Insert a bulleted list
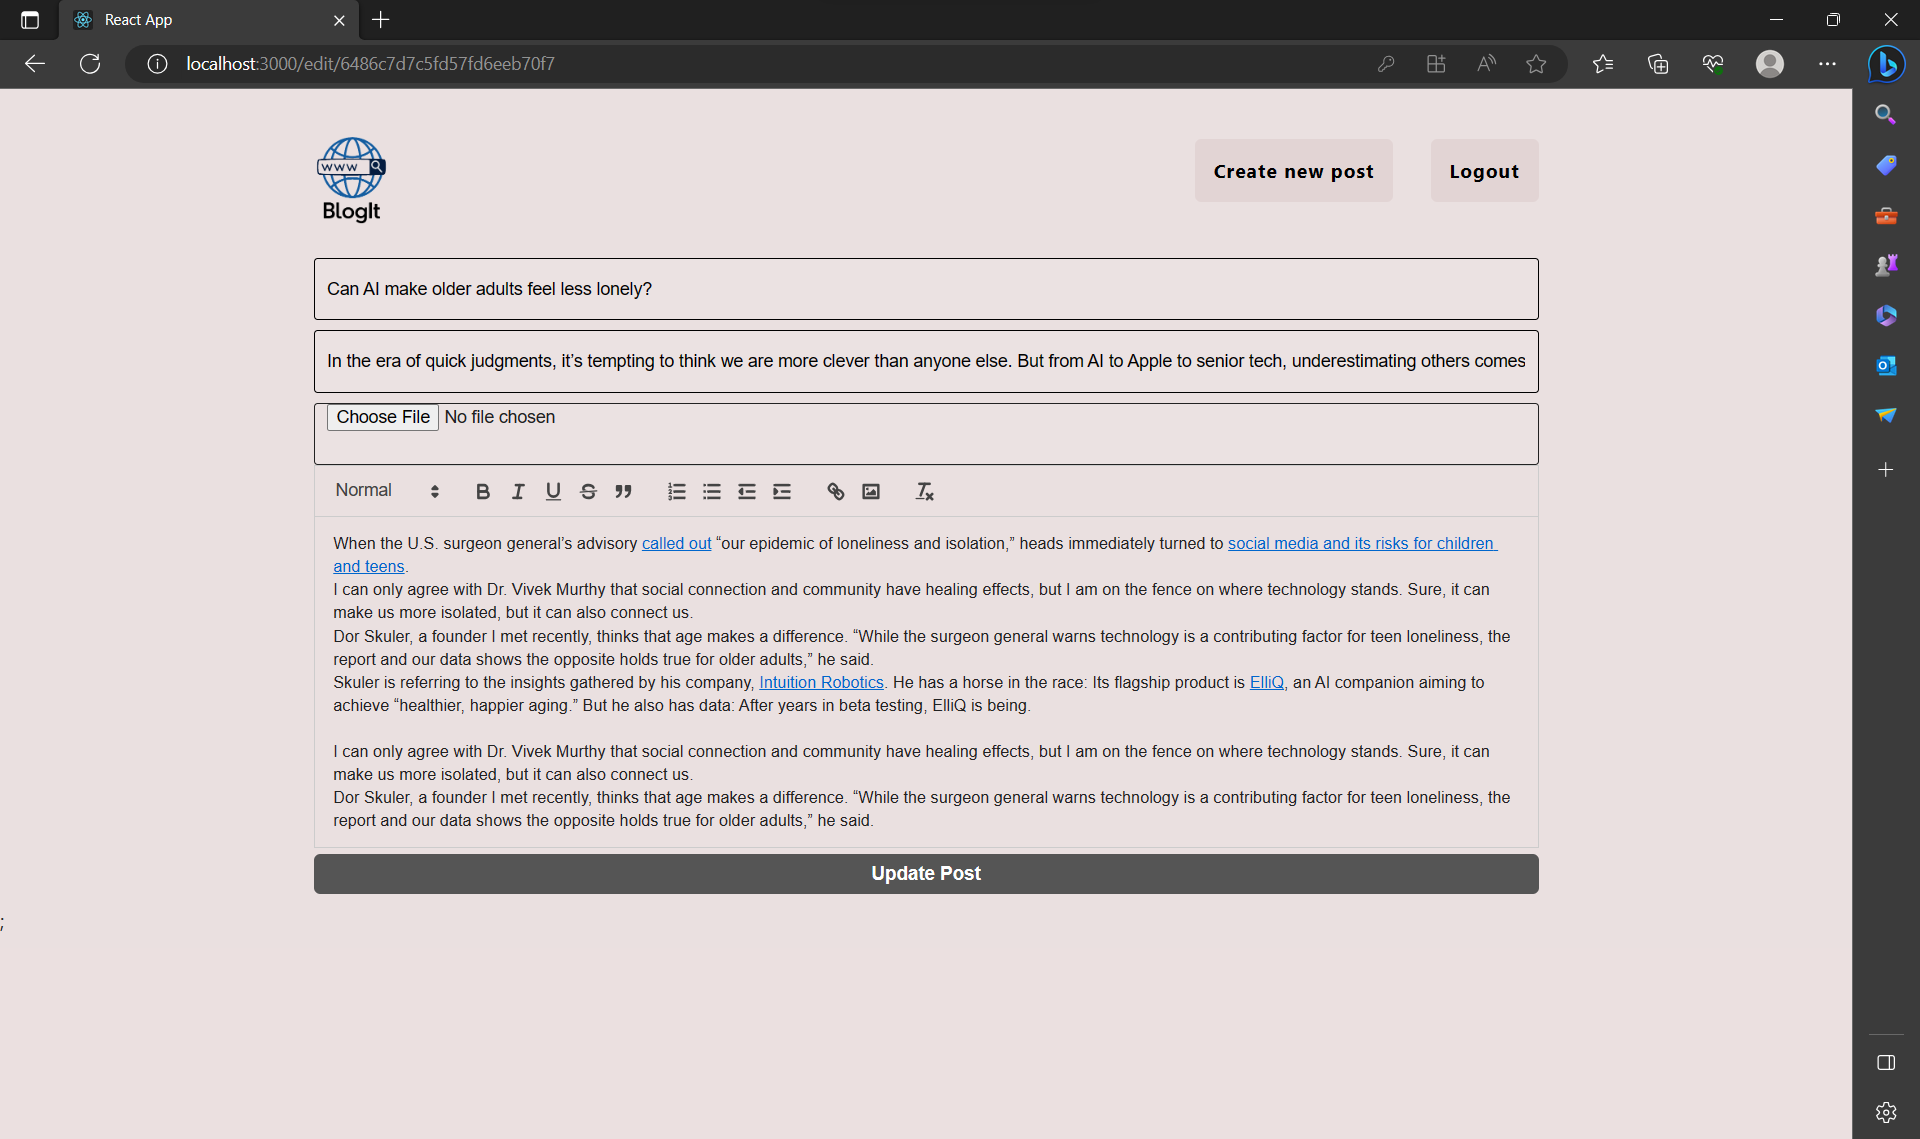The height and width of the screenshot is (1139, 1920). coord(712,491)
